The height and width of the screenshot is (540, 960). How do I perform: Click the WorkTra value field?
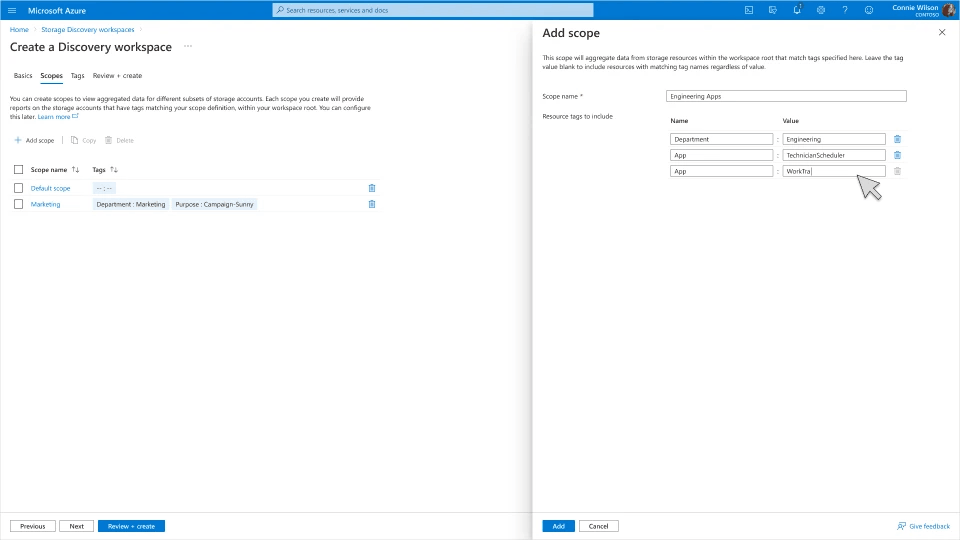click(834, 171)
